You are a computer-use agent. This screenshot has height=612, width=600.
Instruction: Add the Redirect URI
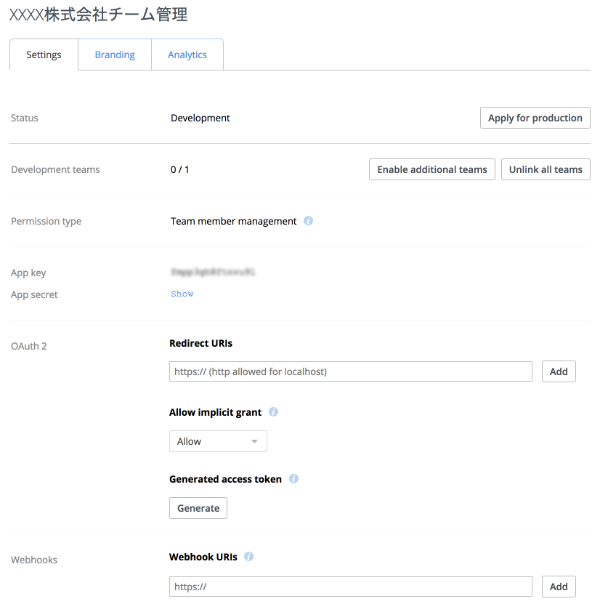tap(558, 372)
